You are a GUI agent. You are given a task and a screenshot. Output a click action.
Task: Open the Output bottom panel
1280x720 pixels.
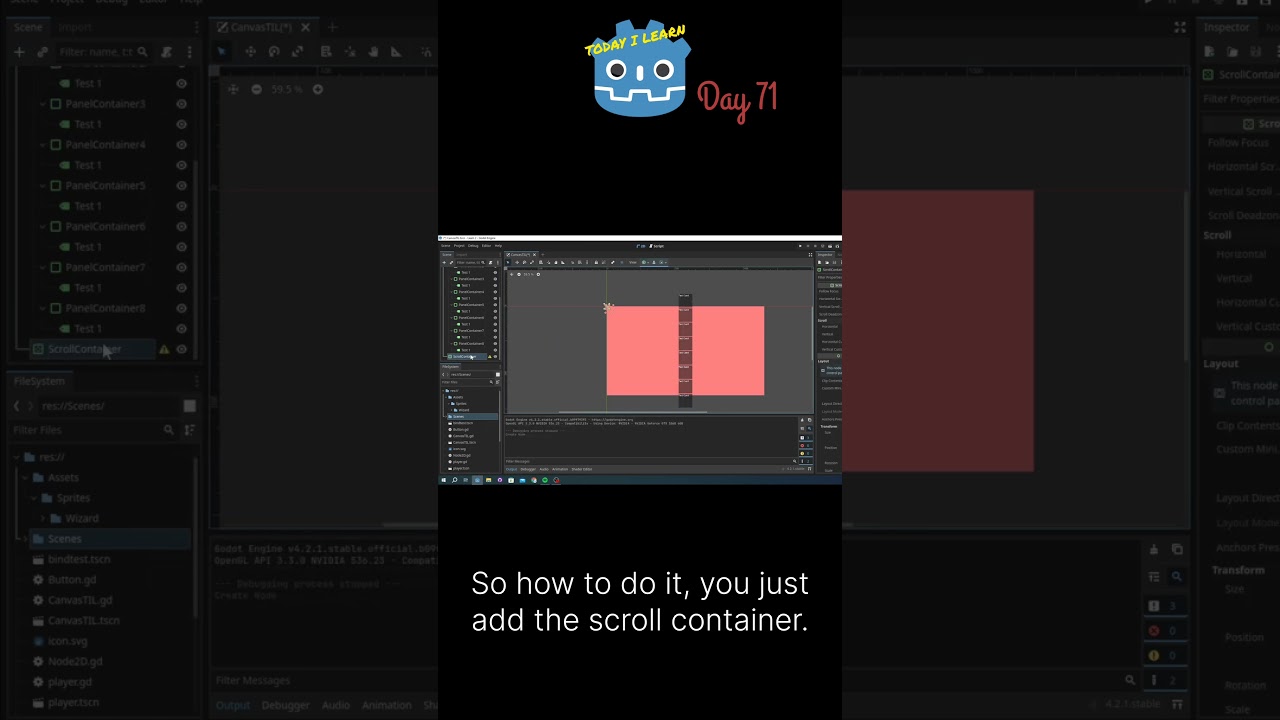233,705
